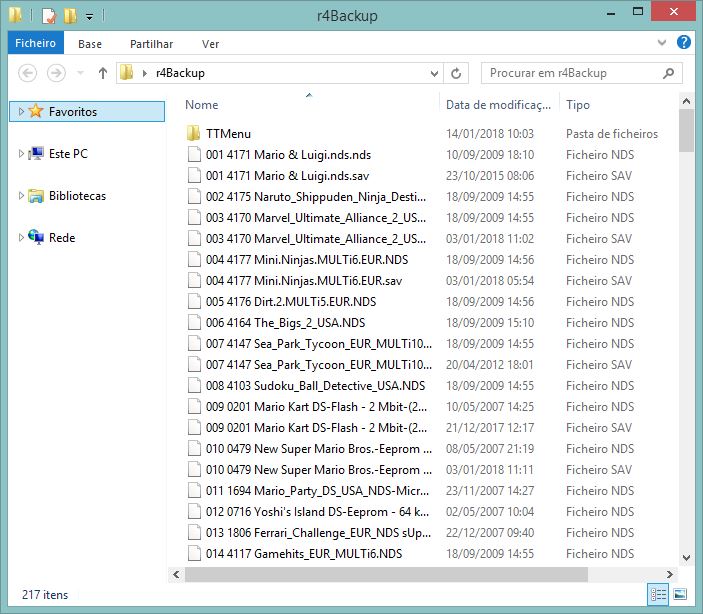Expand the Rede tree node

(21, 238)
